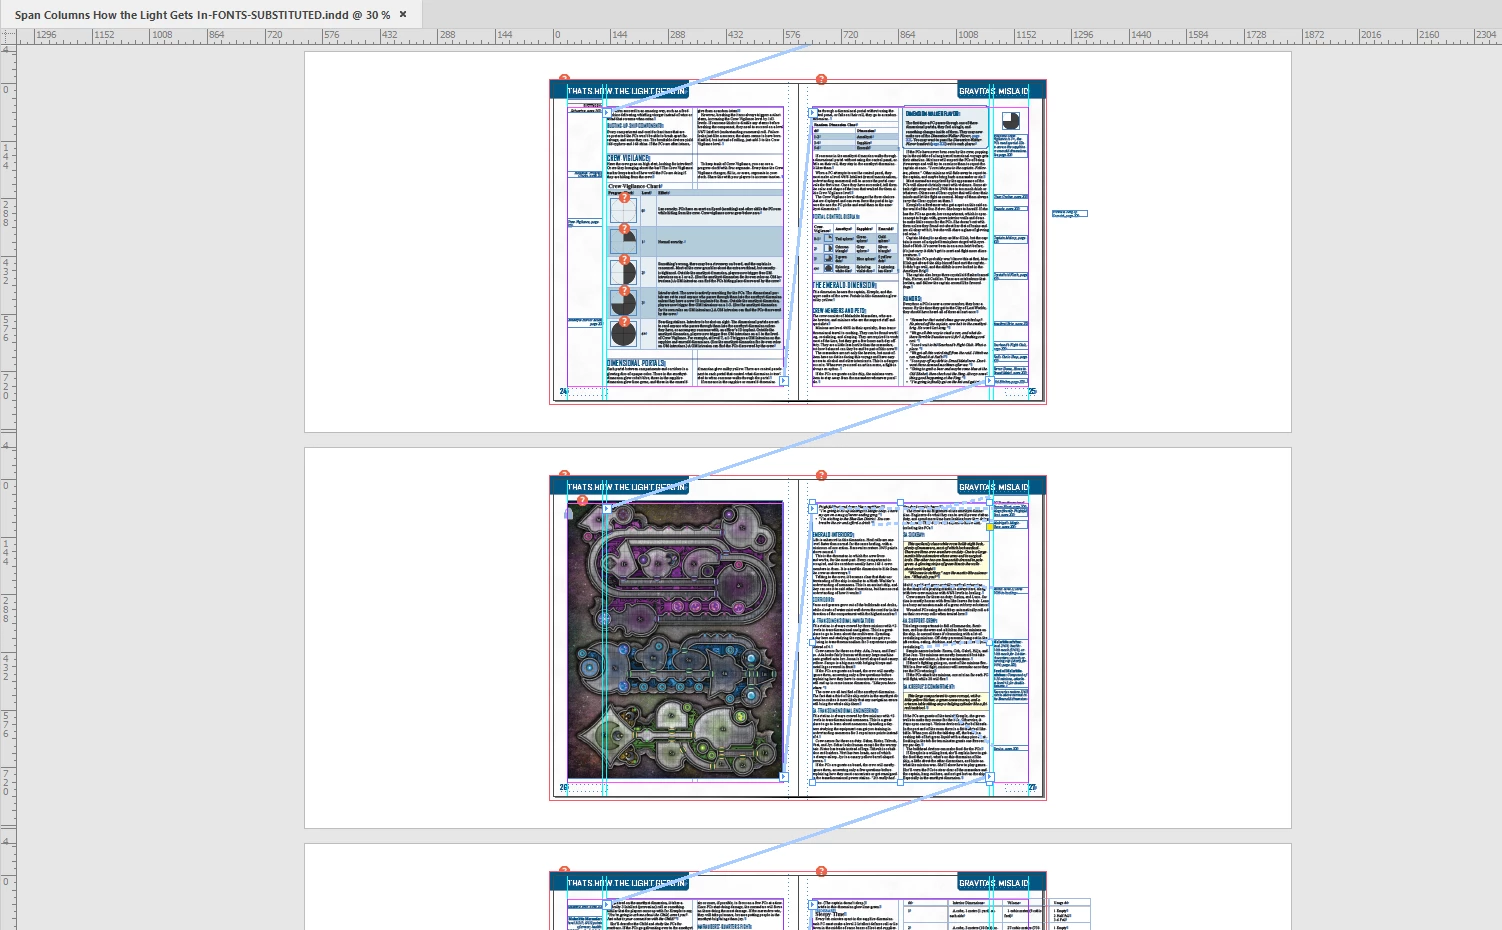Viewport: 1502px width, 930px height.
Task: Grab left-middle handle of page 27 selected frame
Action: point(812,642)
